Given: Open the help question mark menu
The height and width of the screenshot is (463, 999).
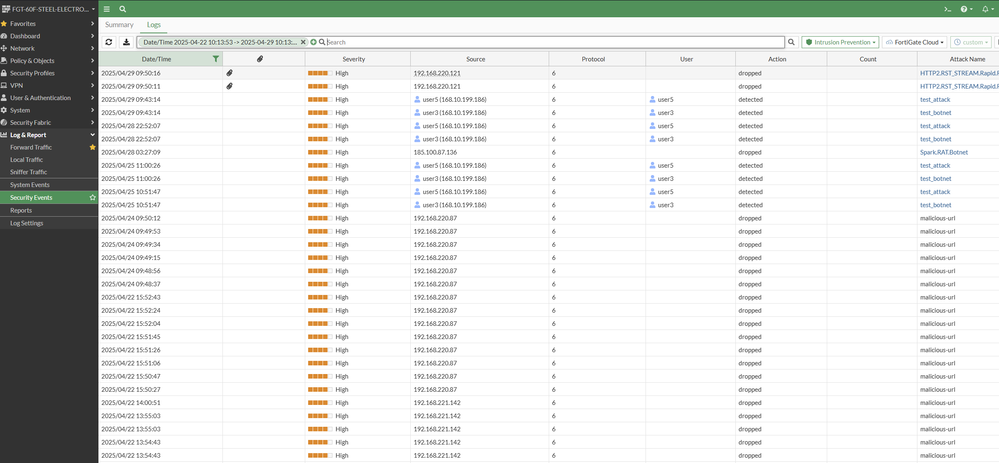Looking at the screenshot, I should point(965,9).
